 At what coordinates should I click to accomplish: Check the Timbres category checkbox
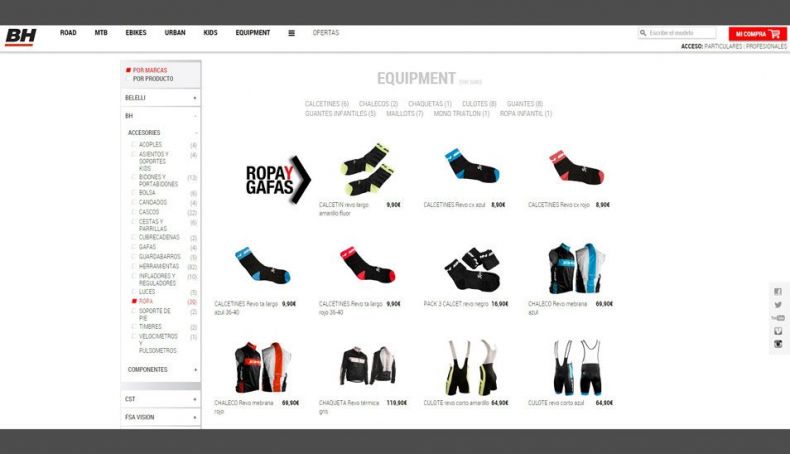click(134, 327)
